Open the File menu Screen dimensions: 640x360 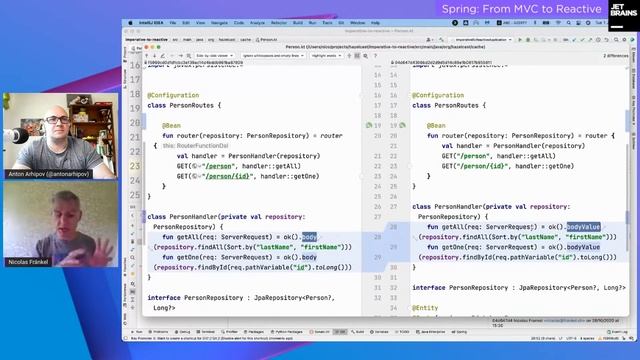click(173, 23)
